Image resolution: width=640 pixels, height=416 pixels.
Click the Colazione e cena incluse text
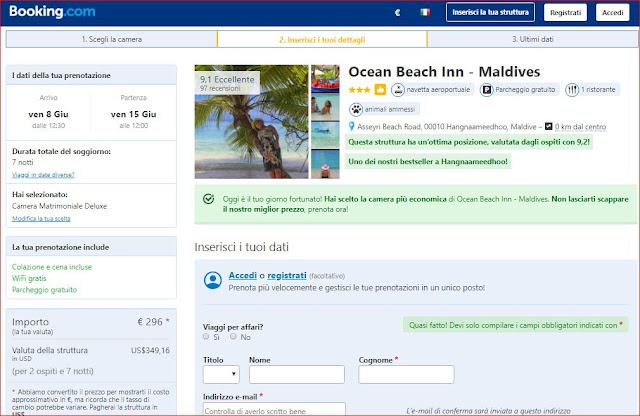[x=52, y=267]
